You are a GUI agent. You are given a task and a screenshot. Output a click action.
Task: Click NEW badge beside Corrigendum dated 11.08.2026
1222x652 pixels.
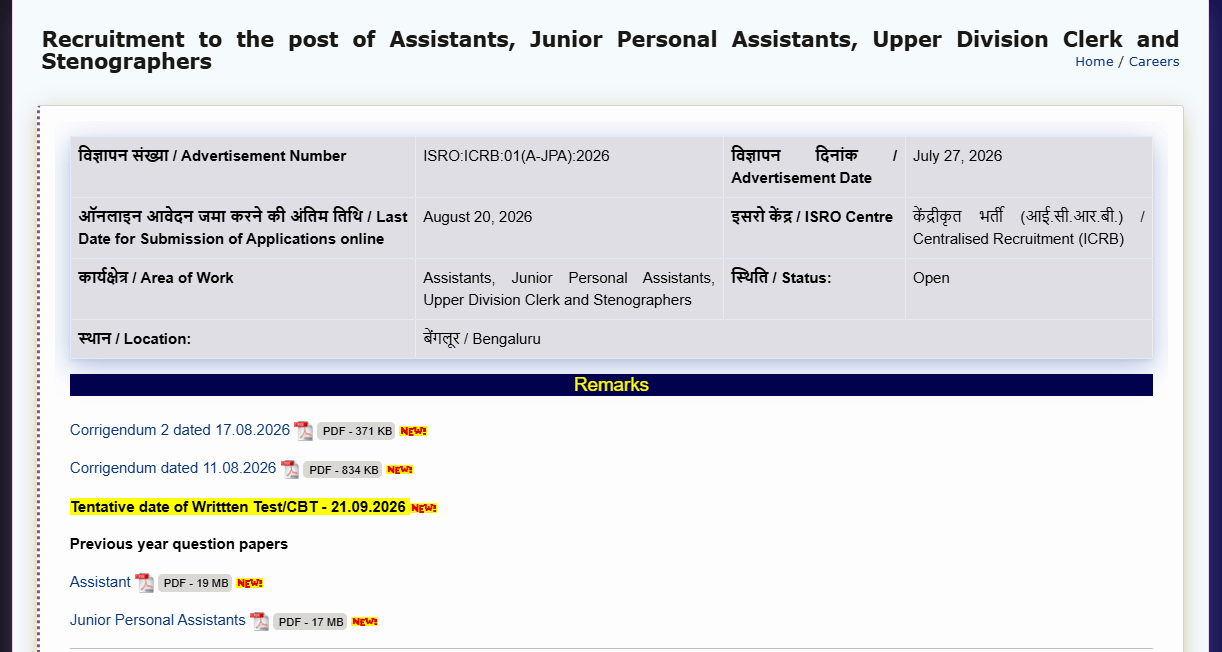[x=400, y=469]
